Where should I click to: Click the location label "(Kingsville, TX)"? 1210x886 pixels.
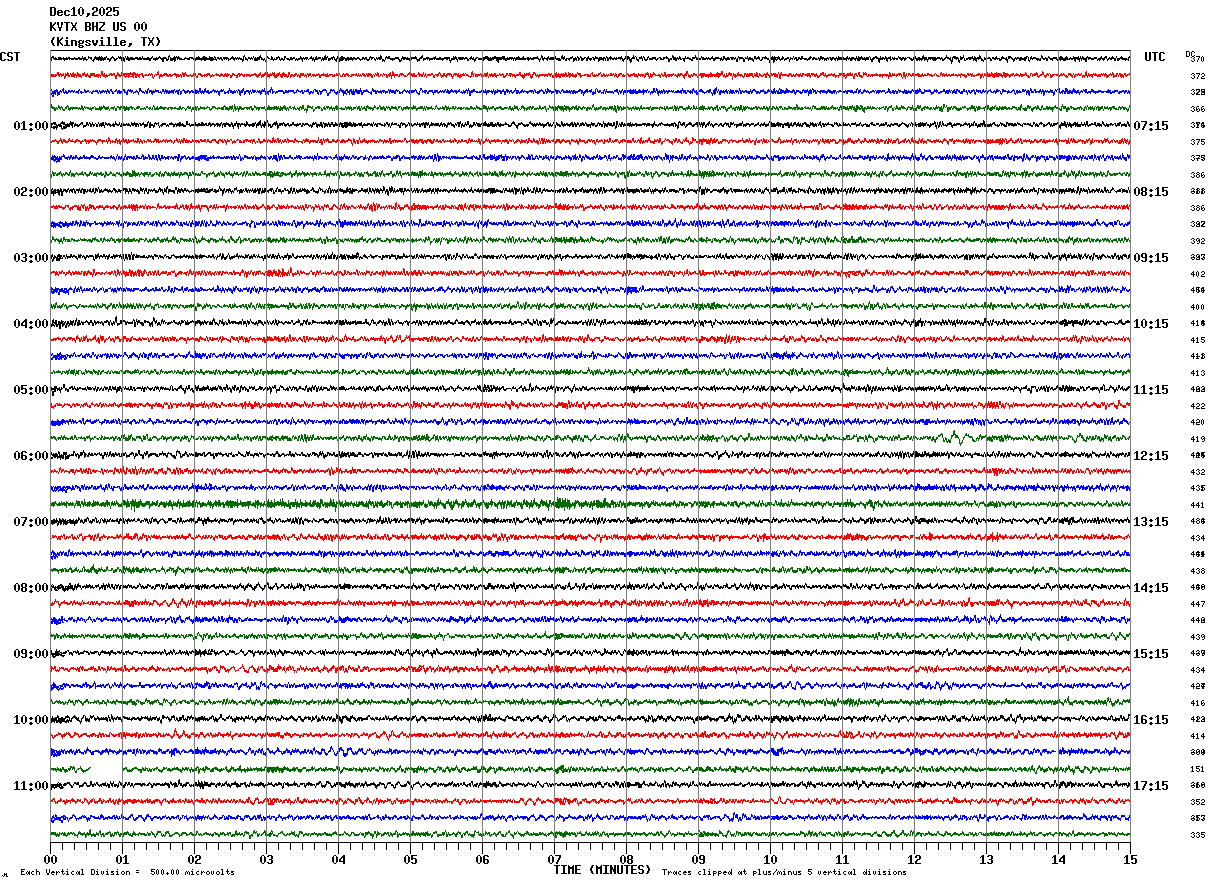(105, 42)
